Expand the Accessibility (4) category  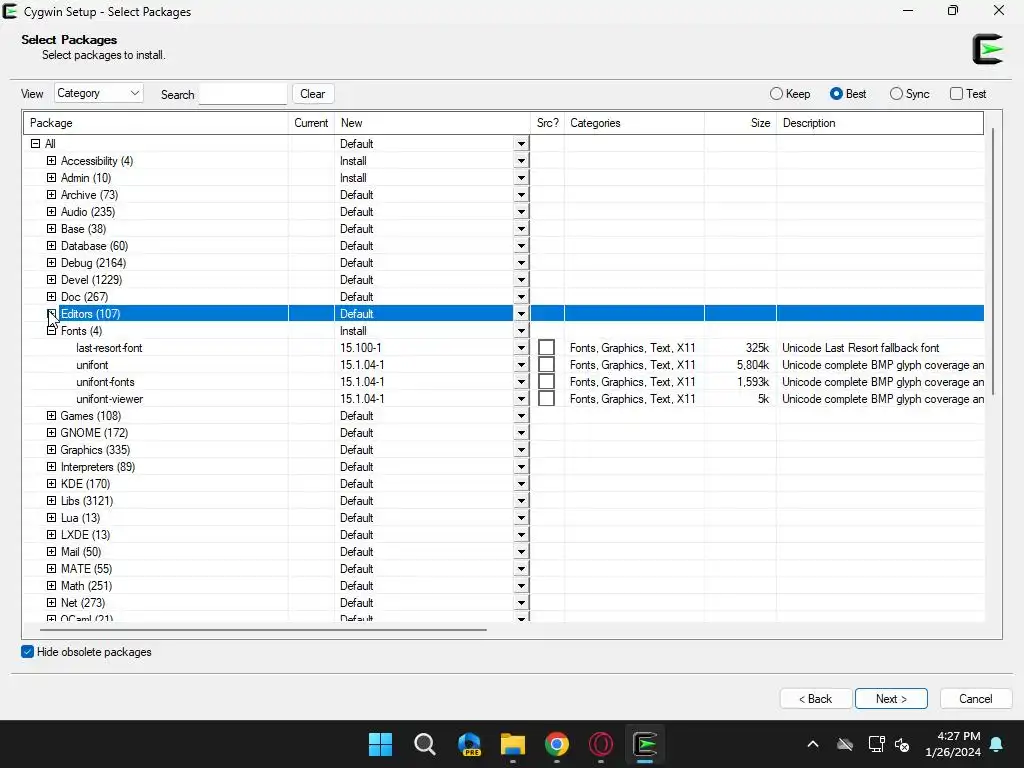click(52, 161)
